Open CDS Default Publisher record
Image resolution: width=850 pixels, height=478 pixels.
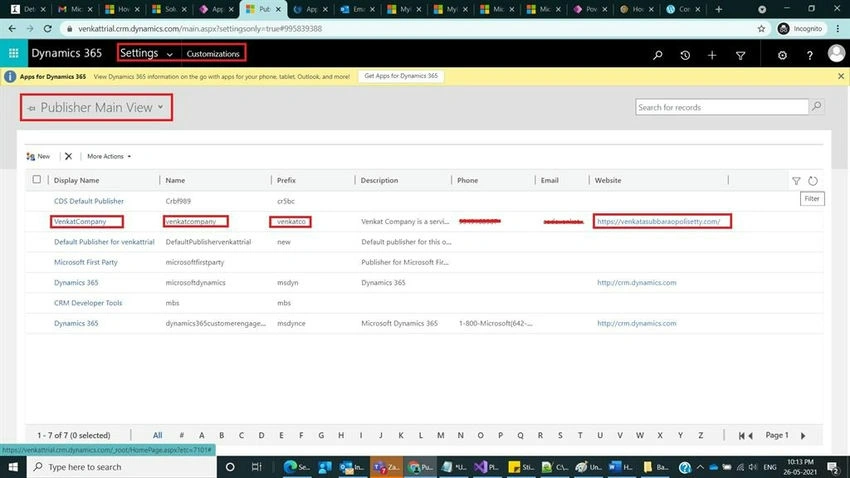[x=89, y=201]
